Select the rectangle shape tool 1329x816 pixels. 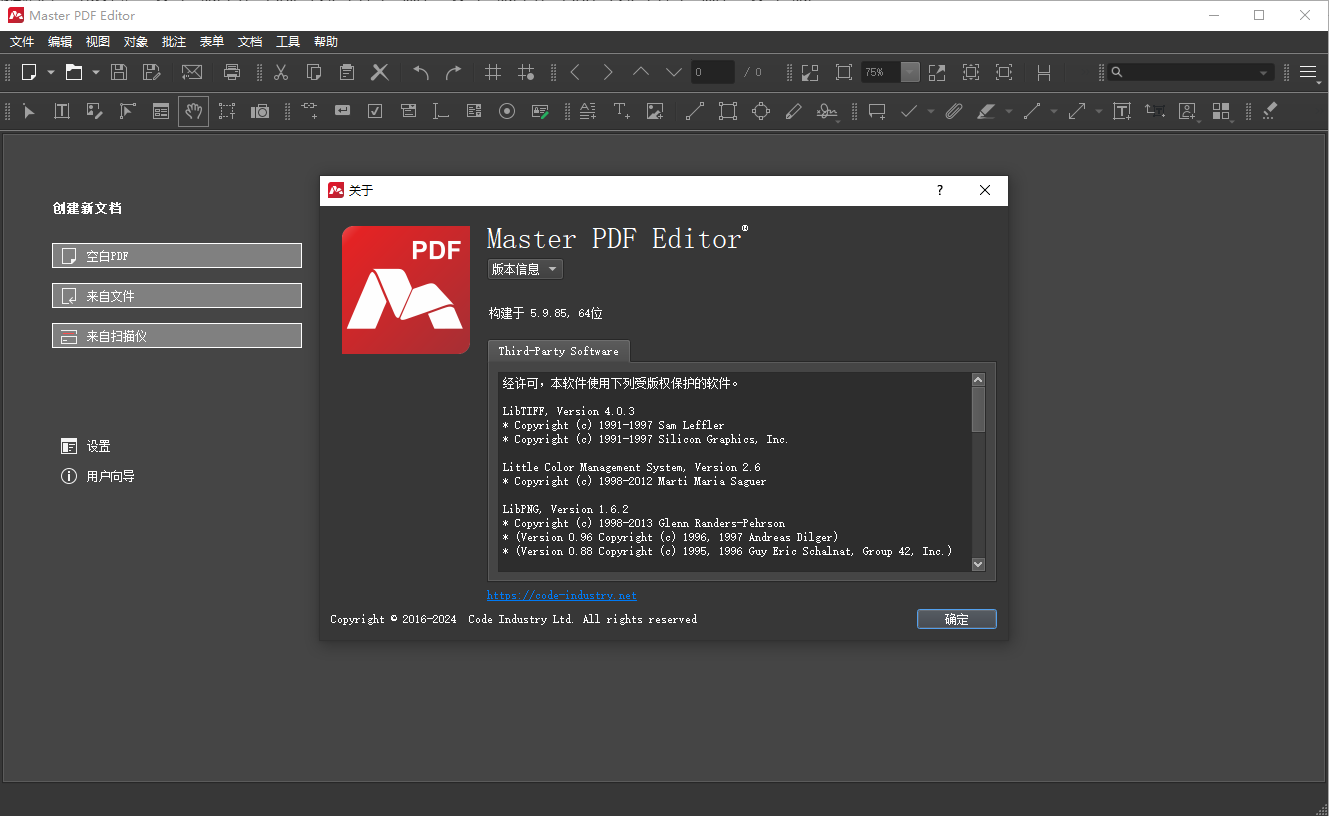tap(728, 111)
